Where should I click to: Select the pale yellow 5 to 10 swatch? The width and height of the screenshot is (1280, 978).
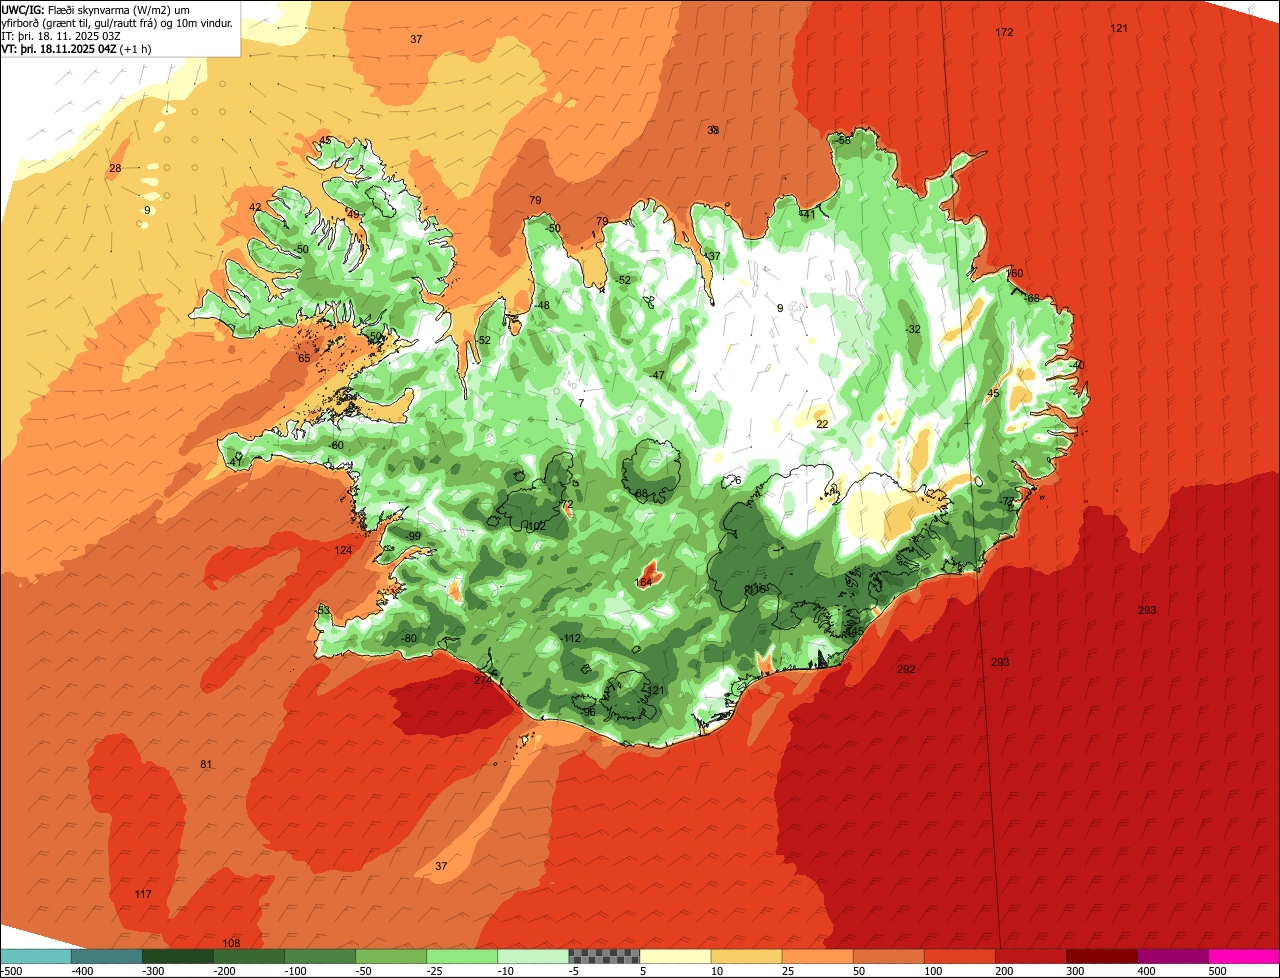675,956
